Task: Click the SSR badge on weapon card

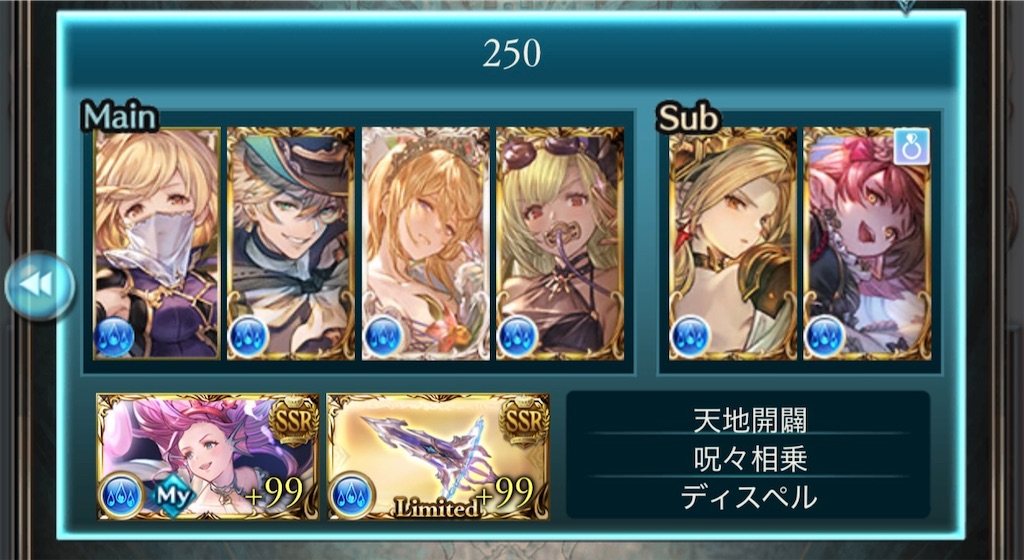Action: click(x=524, y=423)
